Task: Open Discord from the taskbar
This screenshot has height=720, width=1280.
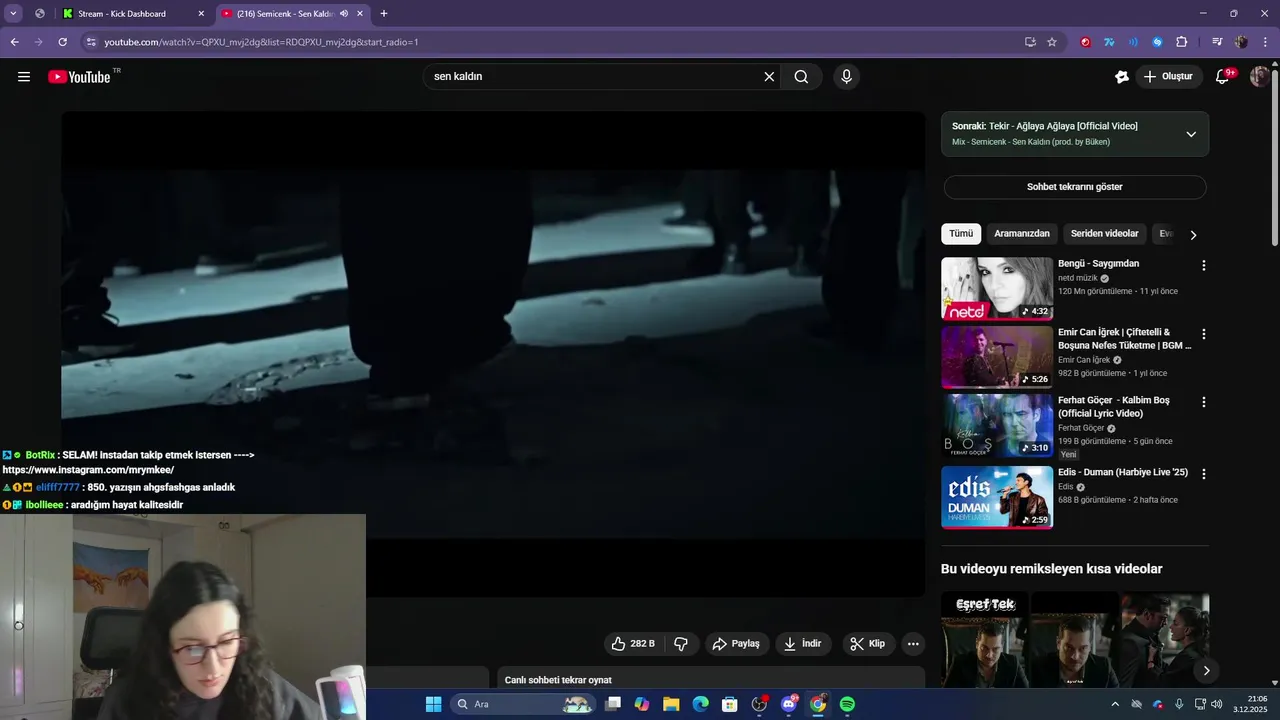Action: tap(789, 704)
